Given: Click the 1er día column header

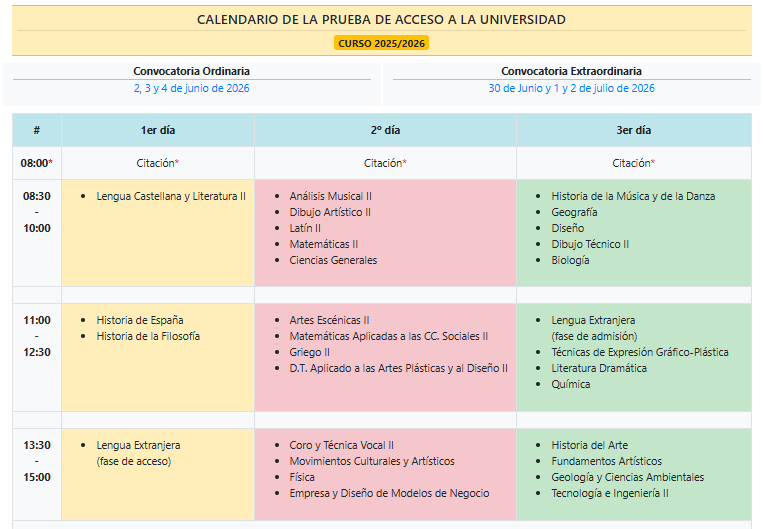Looking at the screenshot, I should (158, 130).
